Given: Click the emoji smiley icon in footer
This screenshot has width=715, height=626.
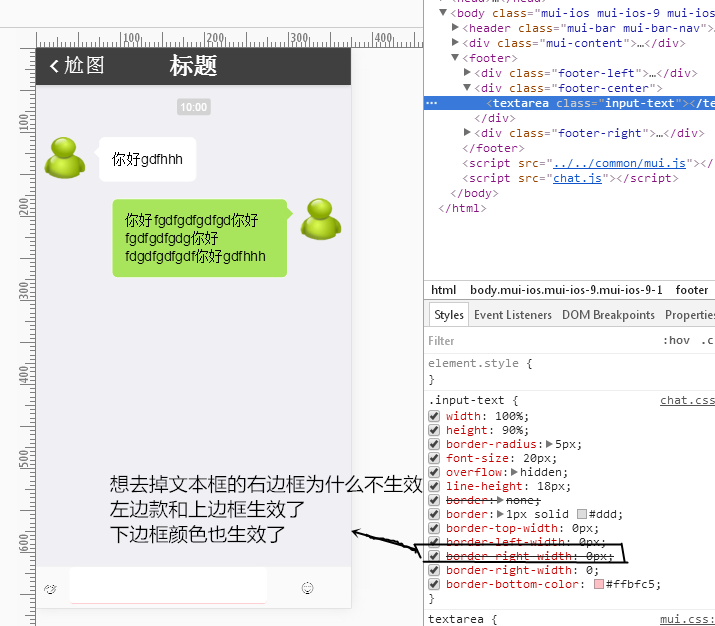Looking at the screenshot, I should tap(308, 589).
